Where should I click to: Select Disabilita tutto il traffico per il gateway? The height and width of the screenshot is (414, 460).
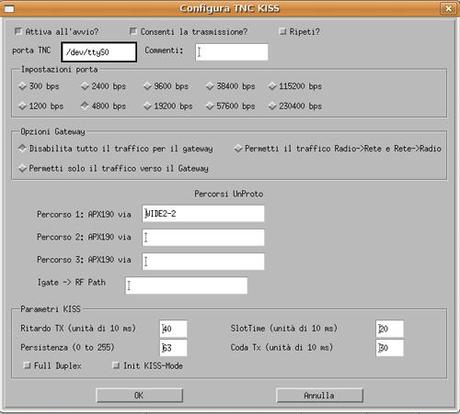pos(22,148)
